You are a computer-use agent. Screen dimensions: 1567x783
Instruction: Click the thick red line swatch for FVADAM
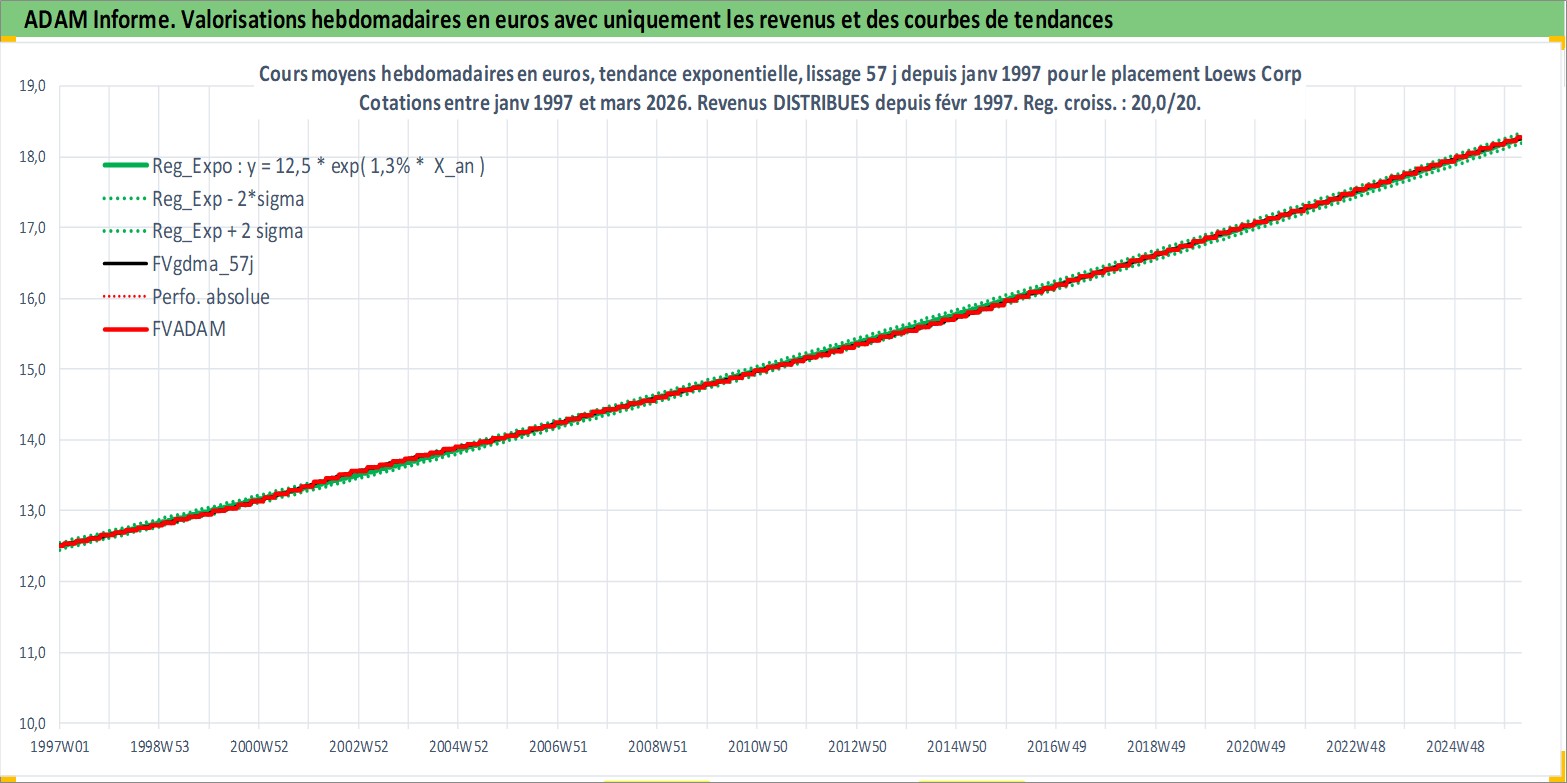[125, 328]
